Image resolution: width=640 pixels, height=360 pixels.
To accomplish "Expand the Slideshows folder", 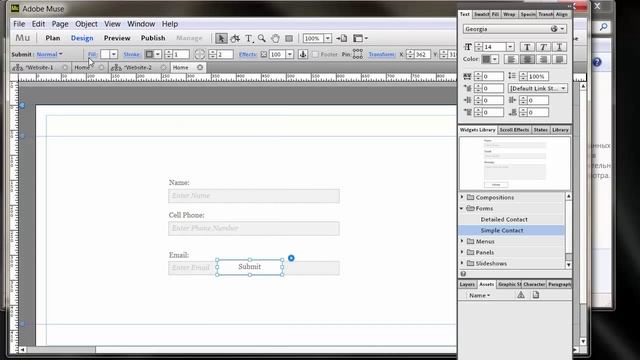I will (462, 263).
